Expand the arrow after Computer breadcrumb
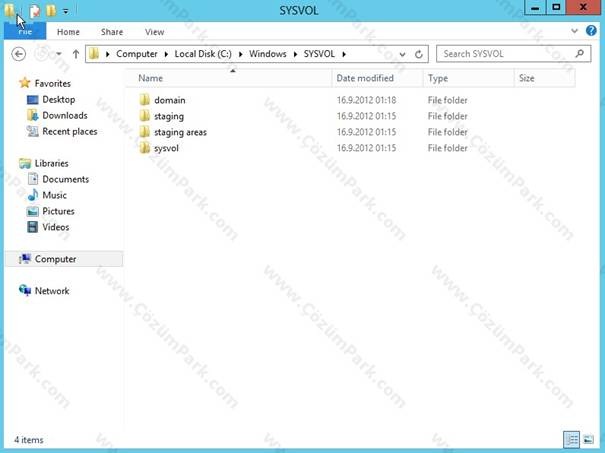Viewport: 605px width, 453px height. [166, 54]
